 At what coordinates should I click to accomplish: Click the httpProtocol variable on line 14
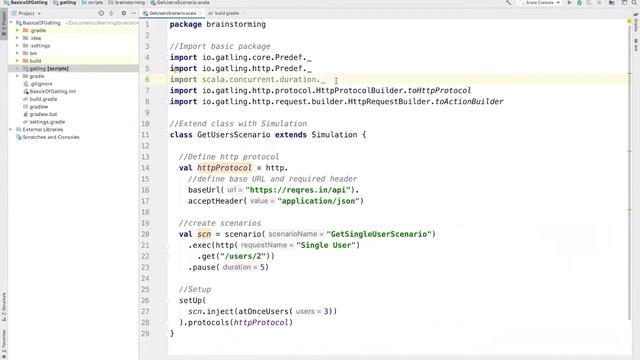pos(224,168)
